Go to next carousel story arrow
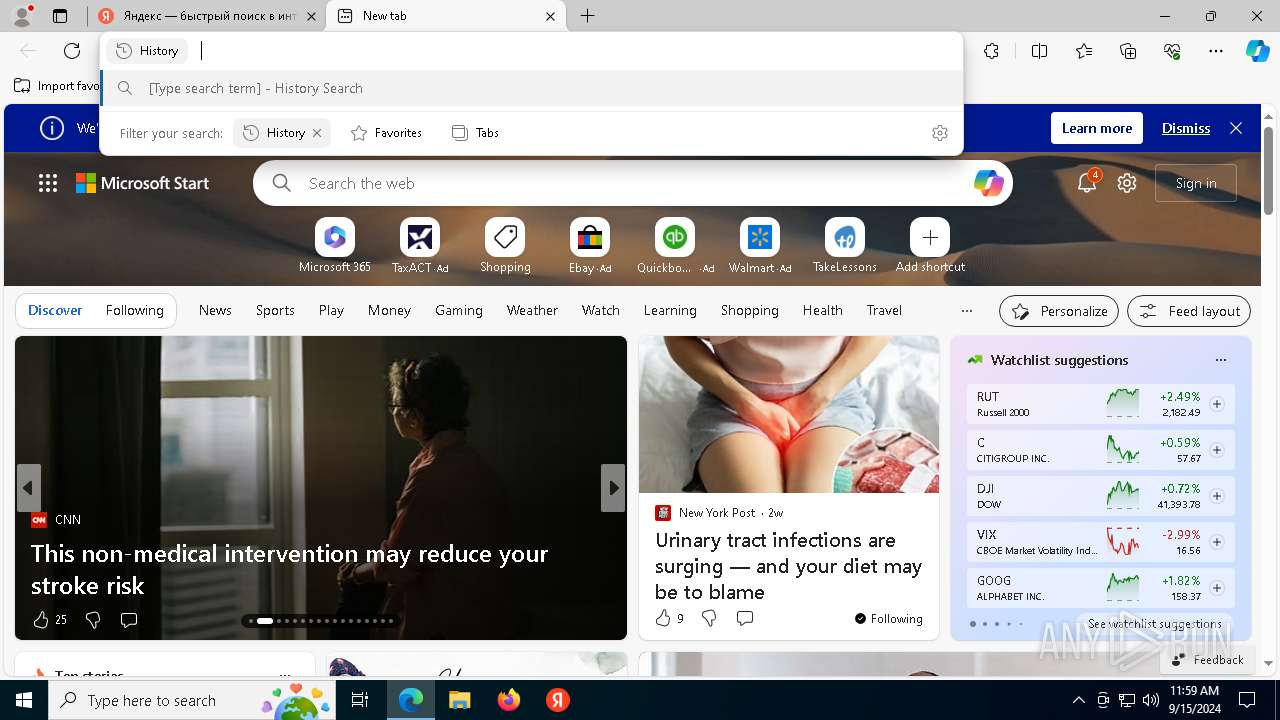This screenshot has height=720, width=1280. (x=613, y=488)
